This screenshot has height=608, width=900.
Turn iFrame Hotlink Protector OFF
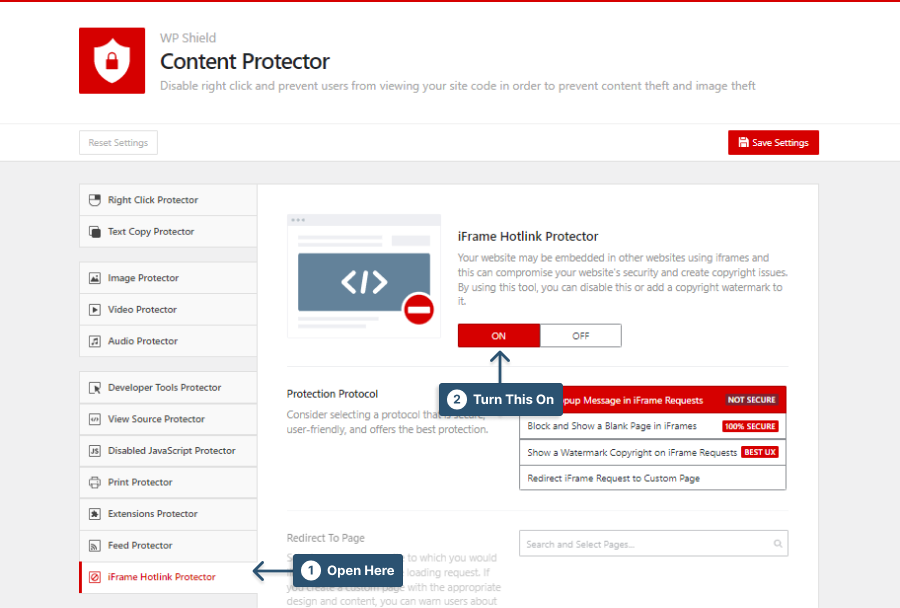580,336
